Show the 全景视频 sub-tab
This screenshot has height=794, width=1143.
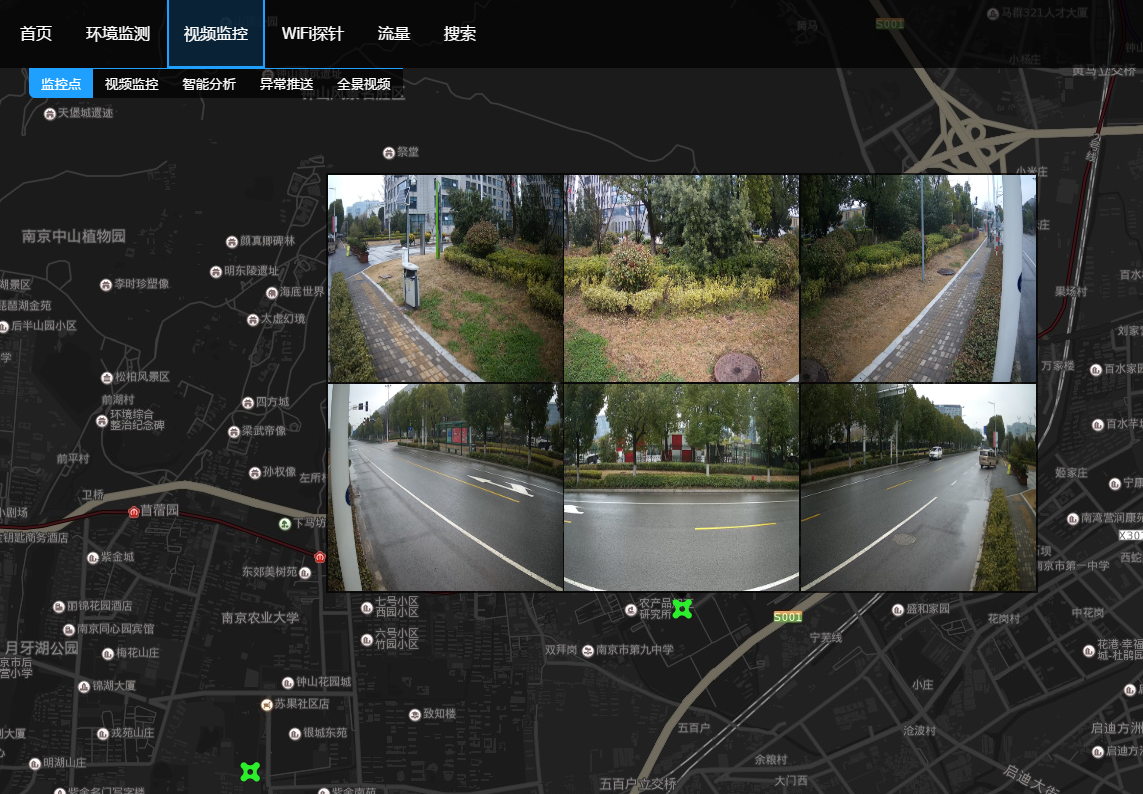(x=364, y=84)
